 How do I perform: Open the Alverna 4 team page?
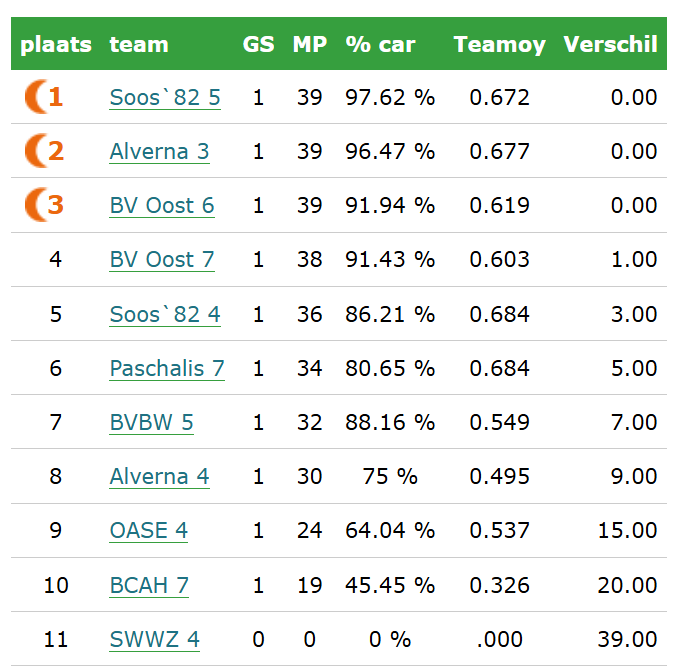[159, 477]
